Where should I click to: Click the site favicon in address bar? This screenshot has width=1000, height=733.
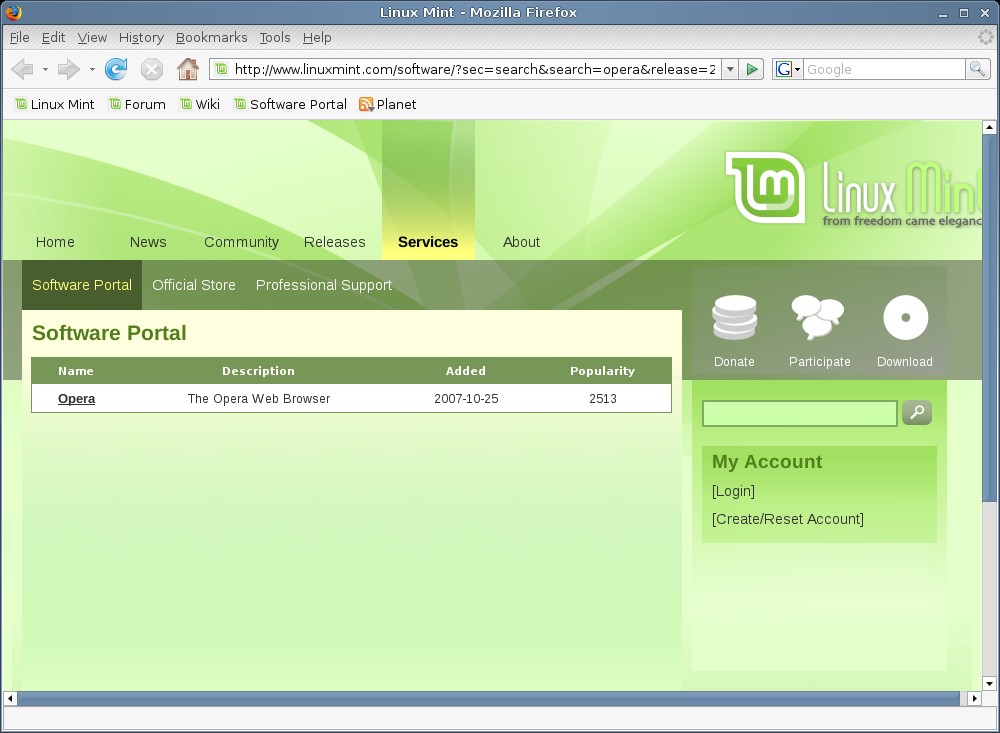(221, 69)
